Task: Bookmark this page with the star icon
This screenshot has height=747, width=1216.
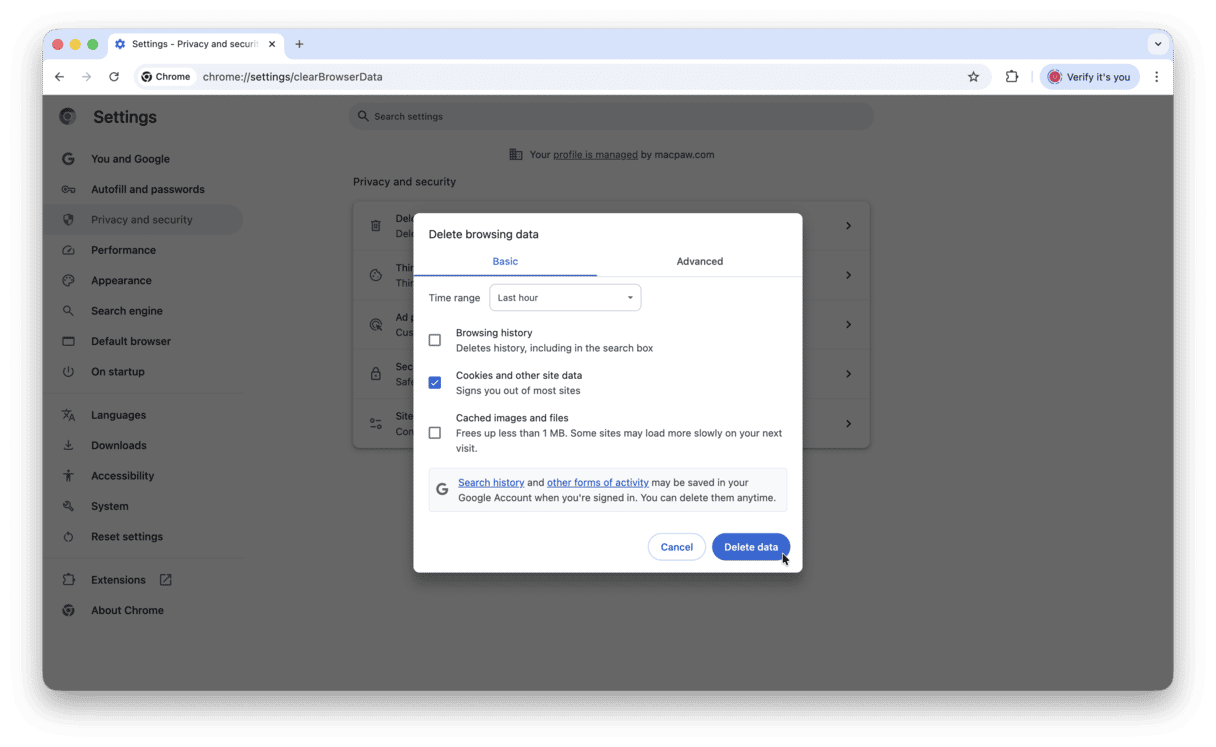Action: tap(973, 76)
